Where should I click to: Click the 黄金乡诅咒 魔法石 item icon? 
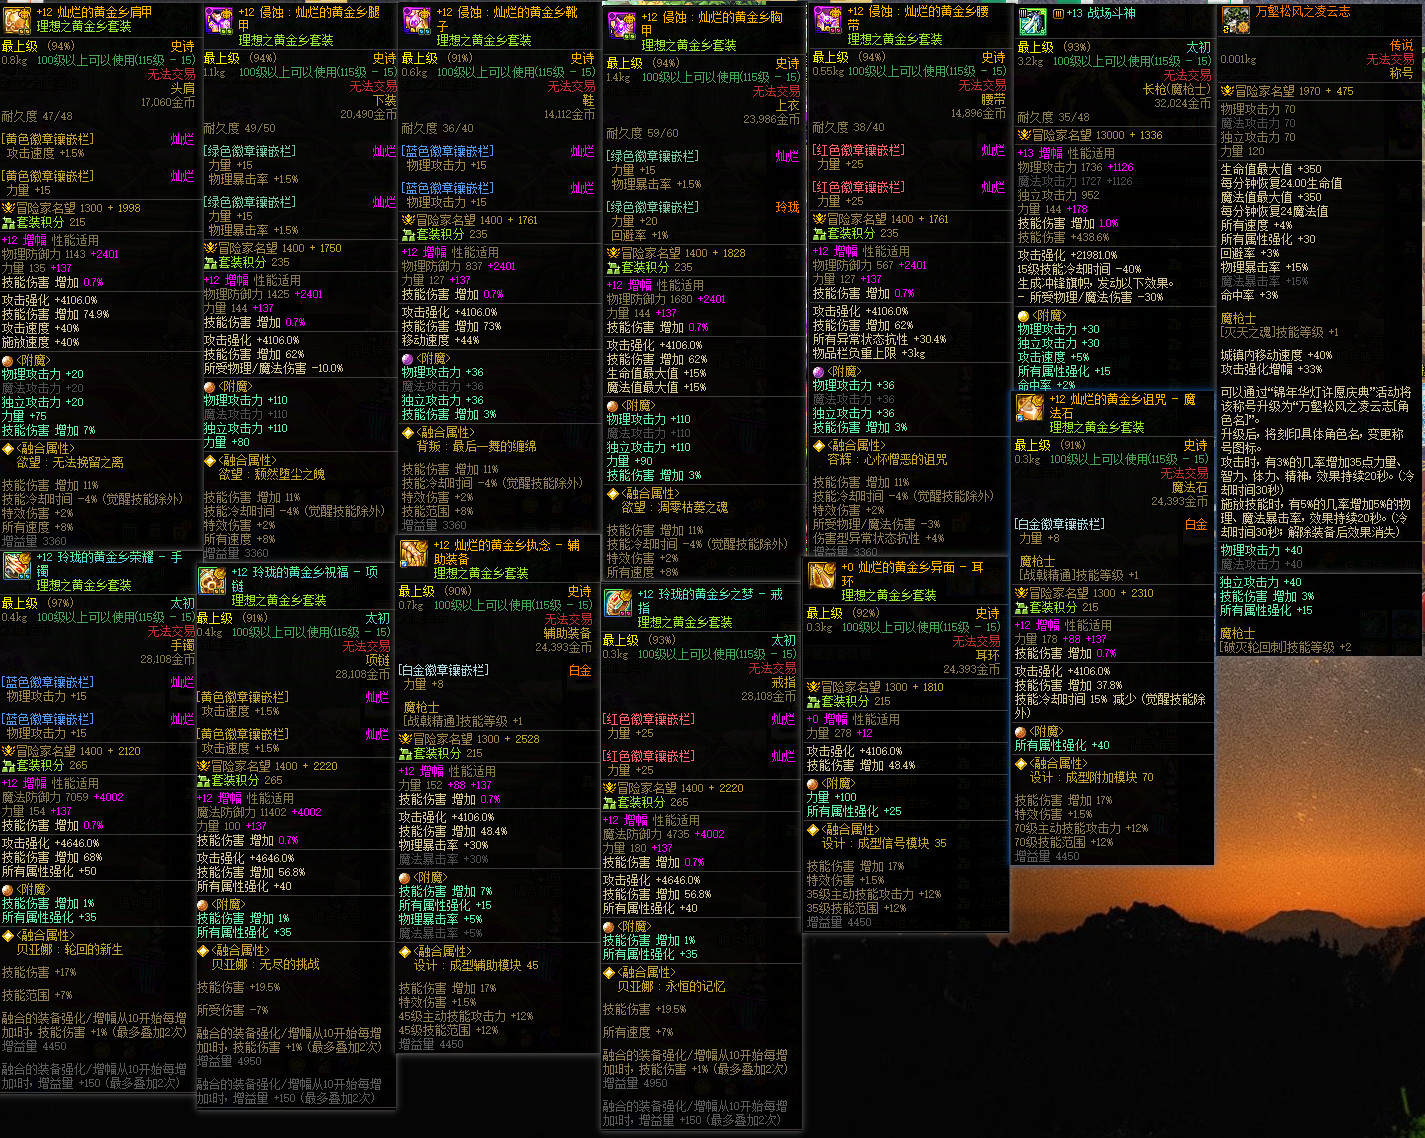coord(1030,407)
